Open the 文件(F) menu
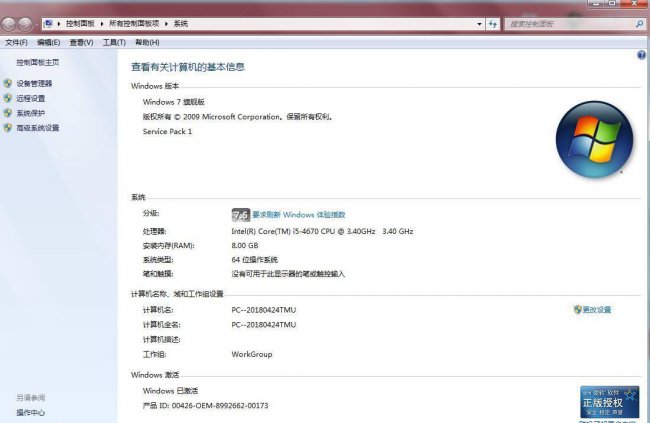The height and width of the screenshot is (423, 650). (x=16, y=42)
